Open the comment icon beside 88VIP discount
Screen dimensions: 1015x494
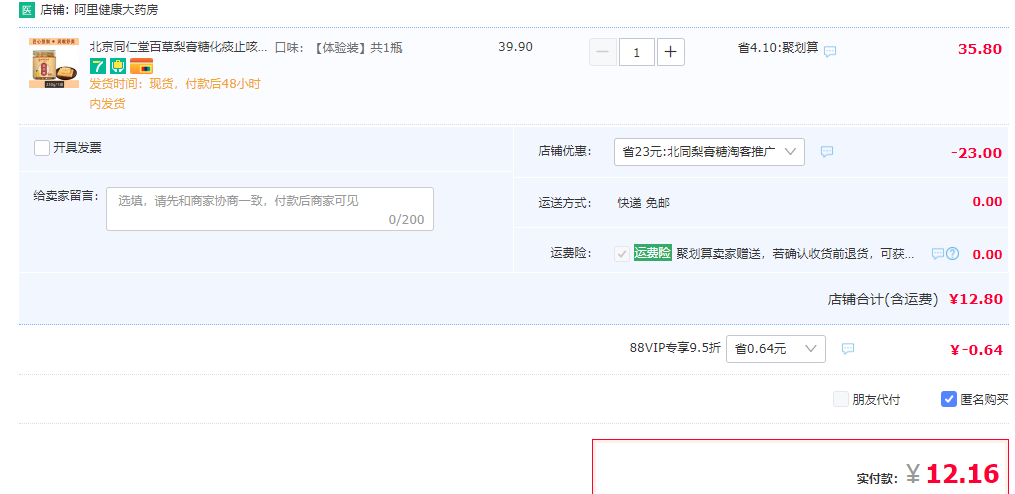pos(848,348)
